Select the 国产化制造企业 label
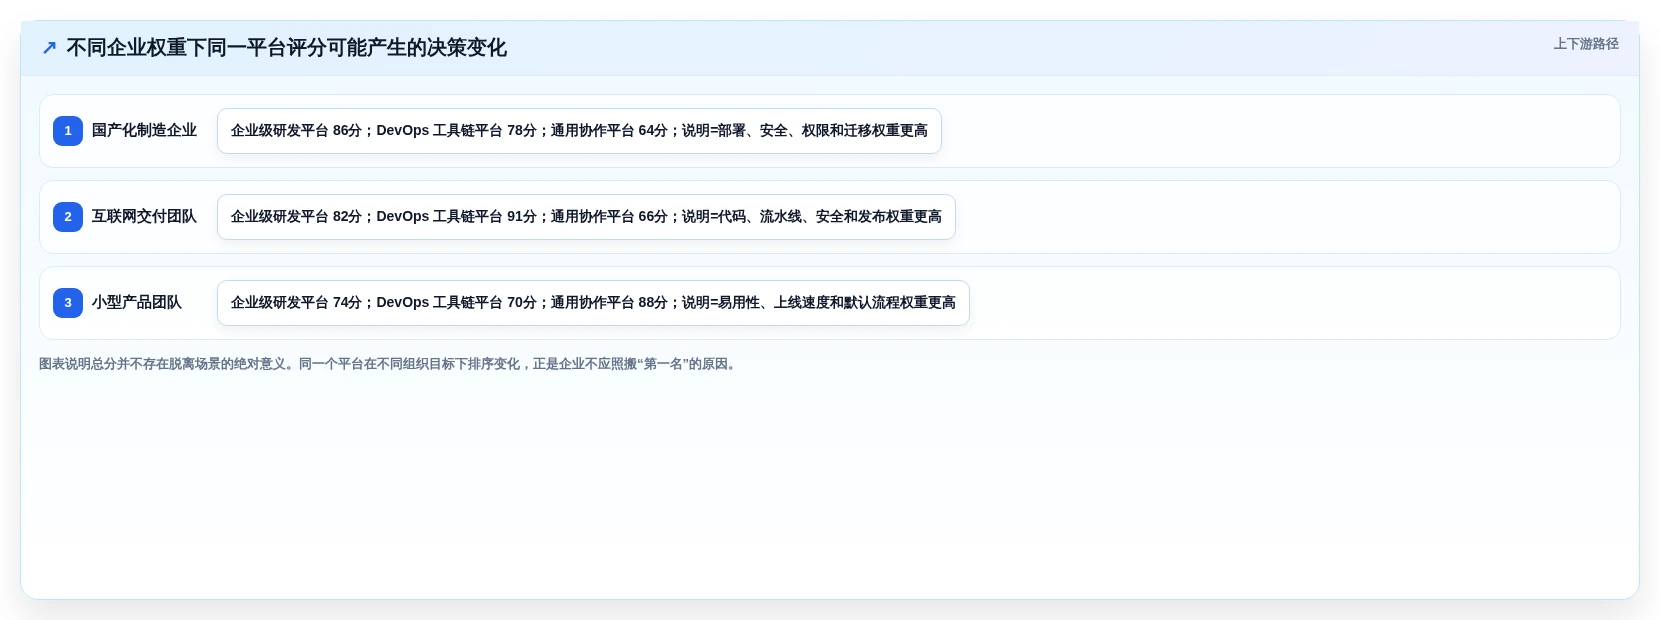 pos(144,131)
